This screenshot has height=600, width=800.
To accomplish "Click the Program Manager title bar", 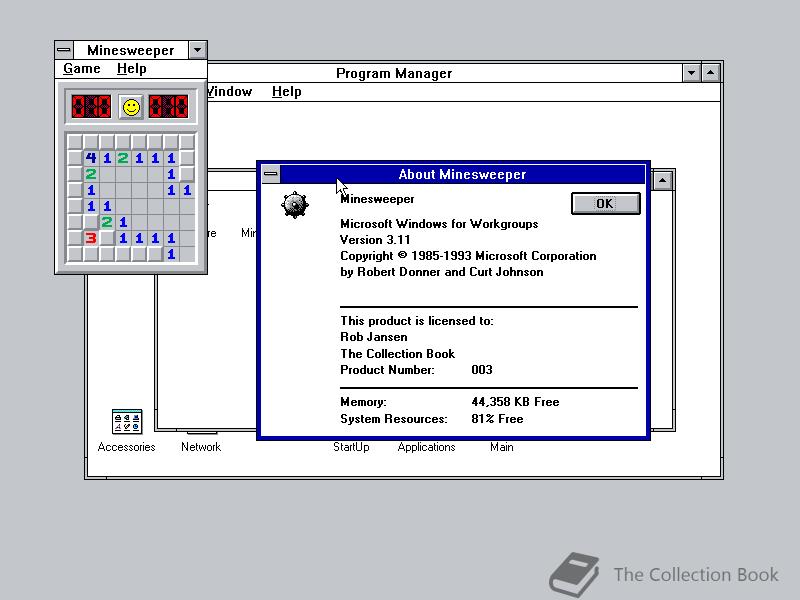I will (394, 73).
